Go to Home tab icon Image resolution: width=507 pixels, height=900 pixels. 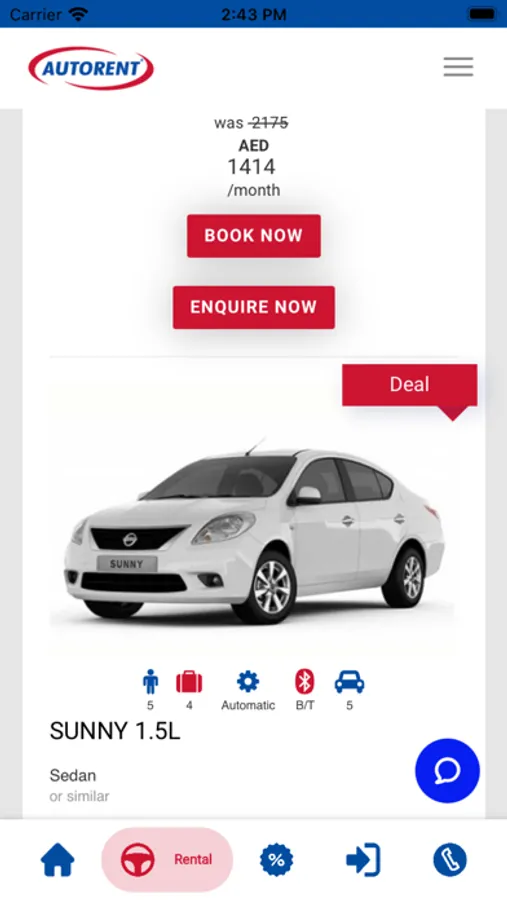pos(57,860)
